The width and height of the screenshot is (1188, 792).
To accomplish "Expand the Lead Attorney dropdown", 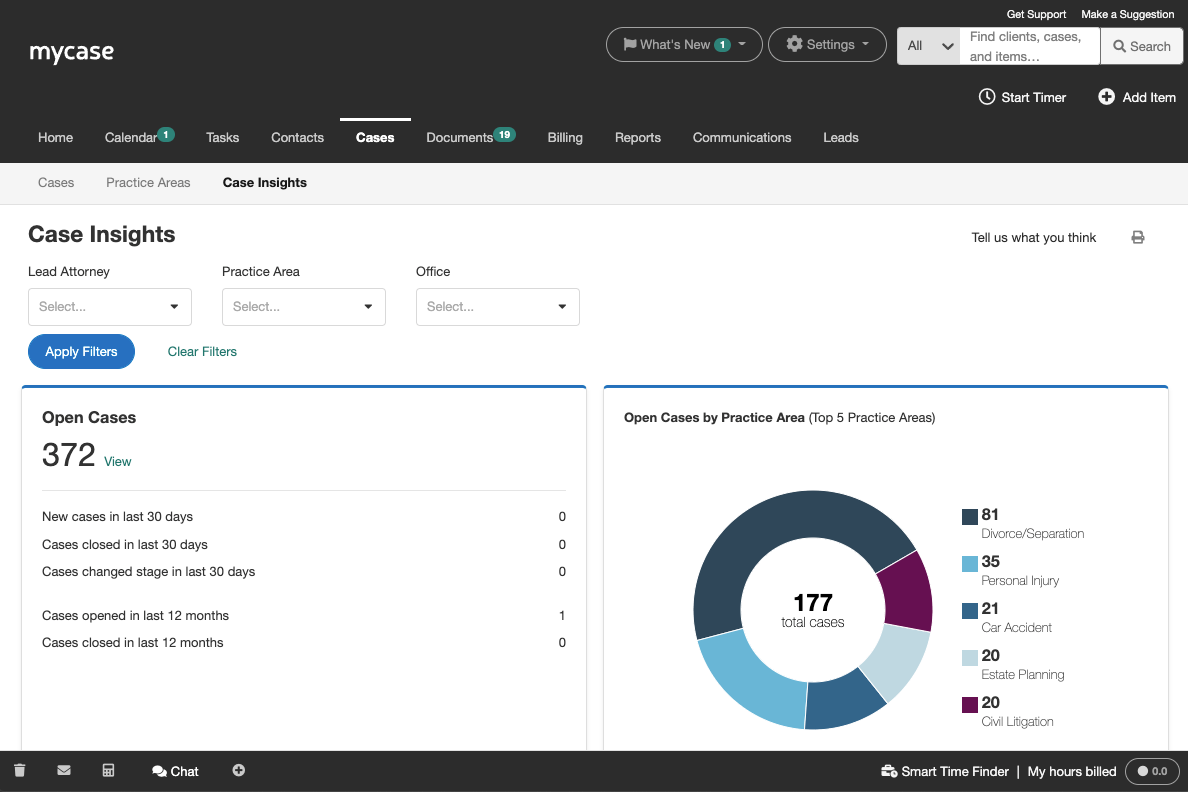I will (x=110, y=307).
